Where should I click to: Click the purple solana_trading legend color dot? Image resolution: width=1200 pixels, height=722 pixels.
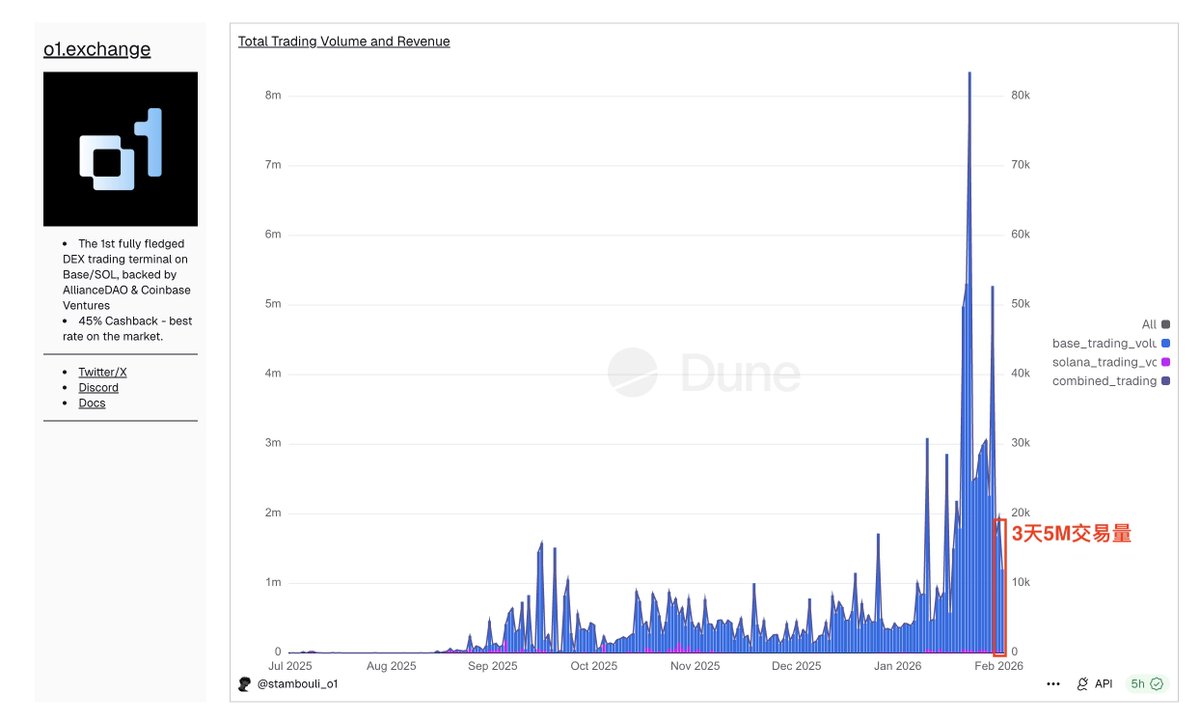tap(1165, 362)
